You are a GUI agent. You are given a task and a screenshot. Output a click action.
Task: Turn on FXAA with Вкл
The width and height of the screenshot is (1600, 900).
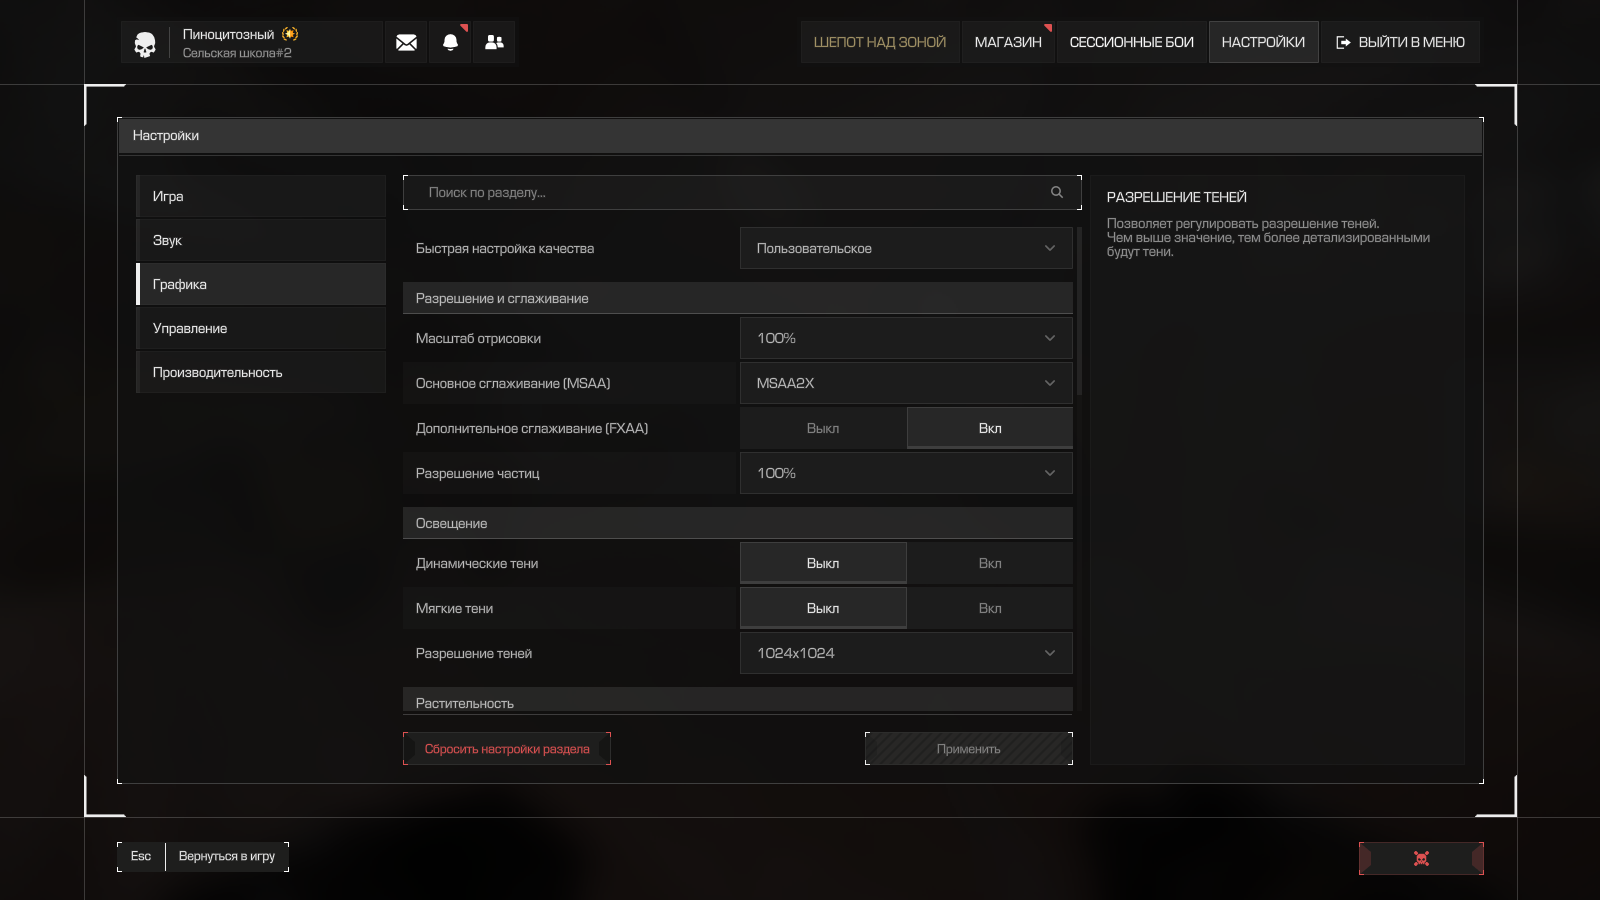(x=990, y=428)
